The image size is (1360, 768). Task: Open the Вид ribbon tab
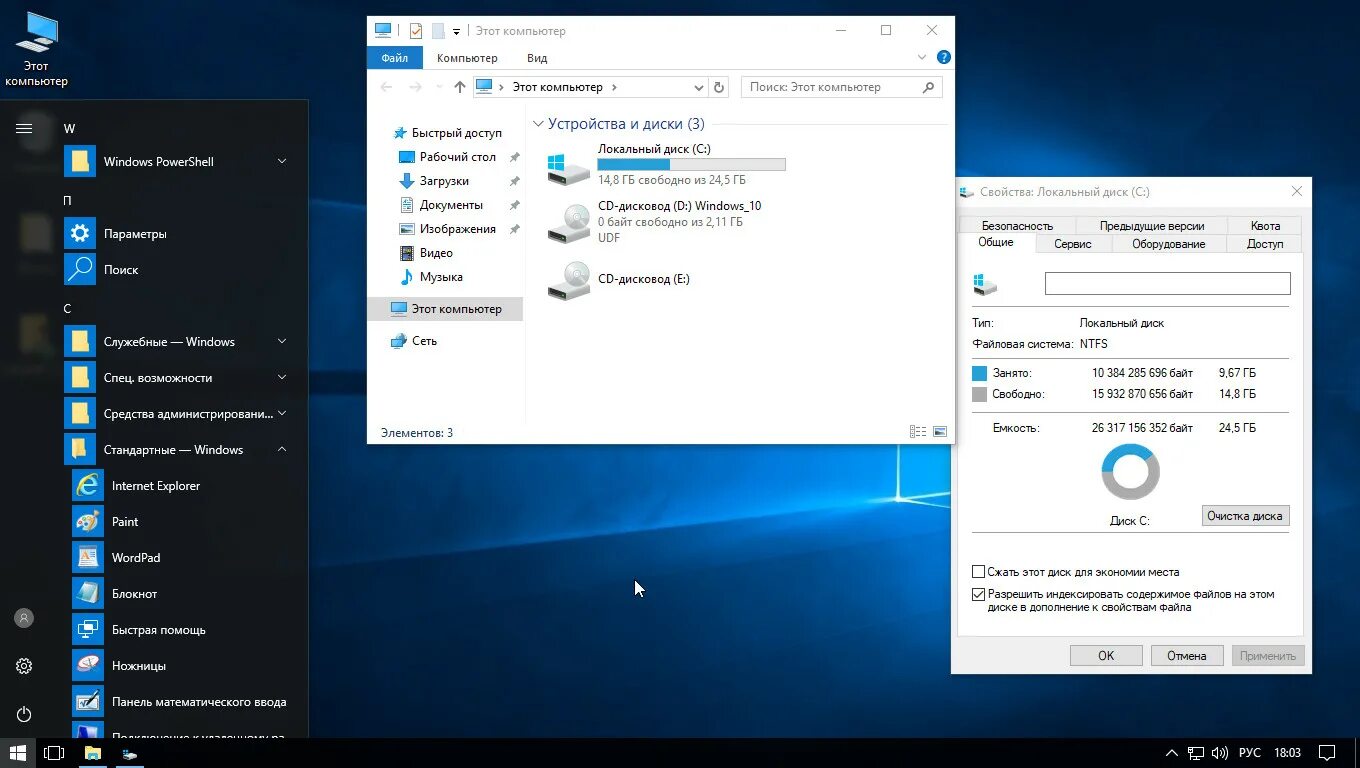tap(537, 58)
